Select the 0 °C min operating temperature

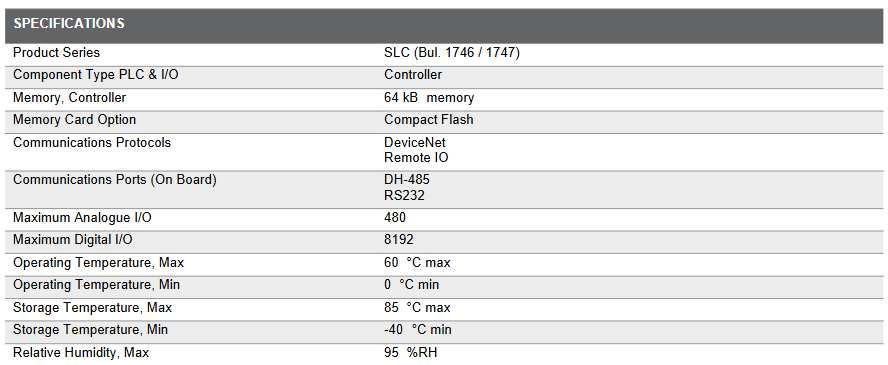click(412, 285)
